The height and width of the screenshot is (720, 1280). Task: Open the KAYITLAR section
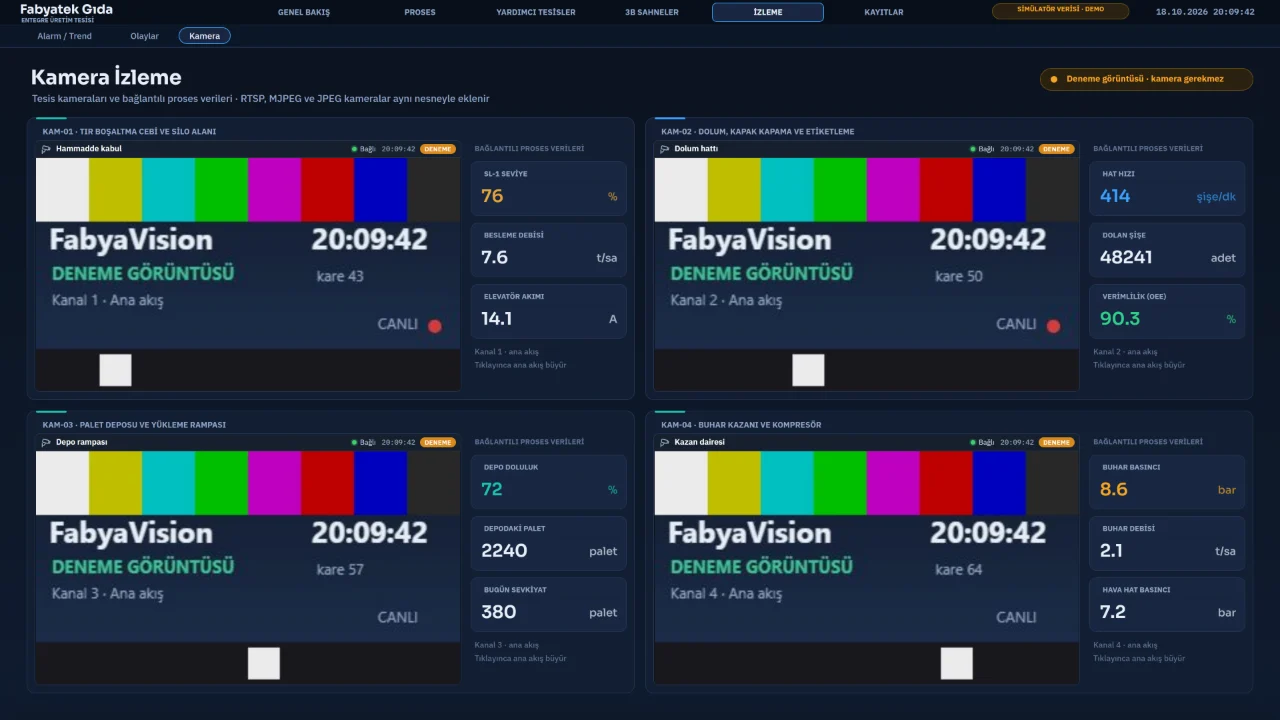pyautogui.click(x=884, y=12)
